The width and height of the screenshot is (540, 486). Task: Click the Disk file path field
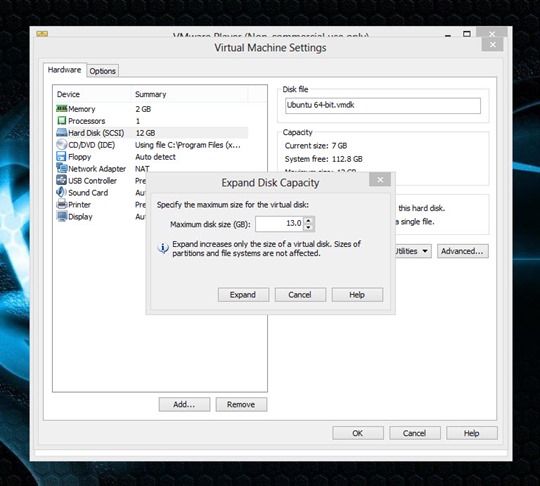point(383,105)
